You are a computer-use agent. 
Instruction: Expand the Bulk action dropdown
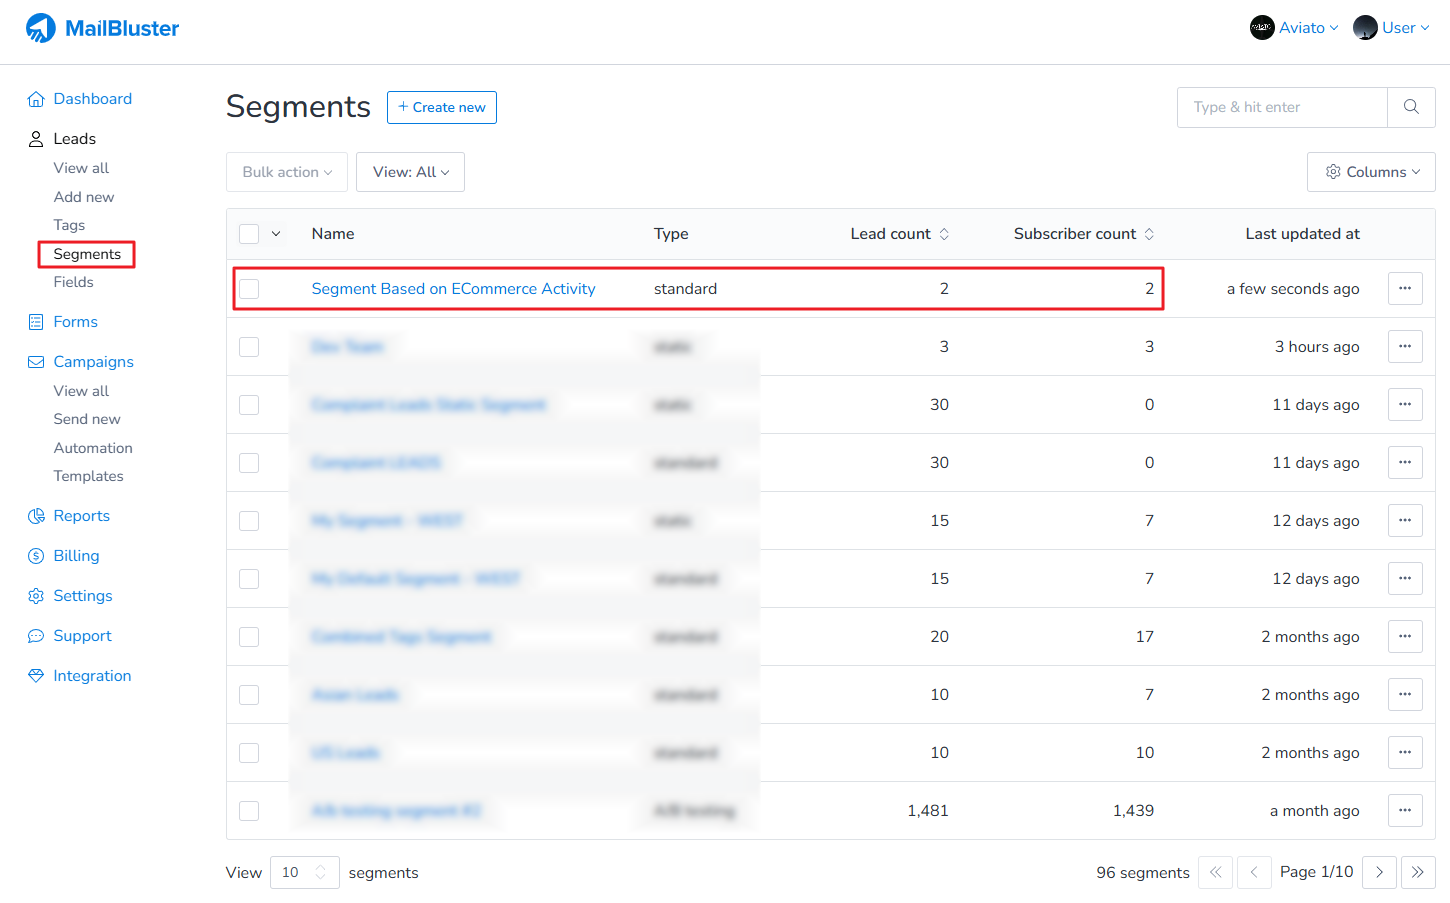[x=287, y=172]
